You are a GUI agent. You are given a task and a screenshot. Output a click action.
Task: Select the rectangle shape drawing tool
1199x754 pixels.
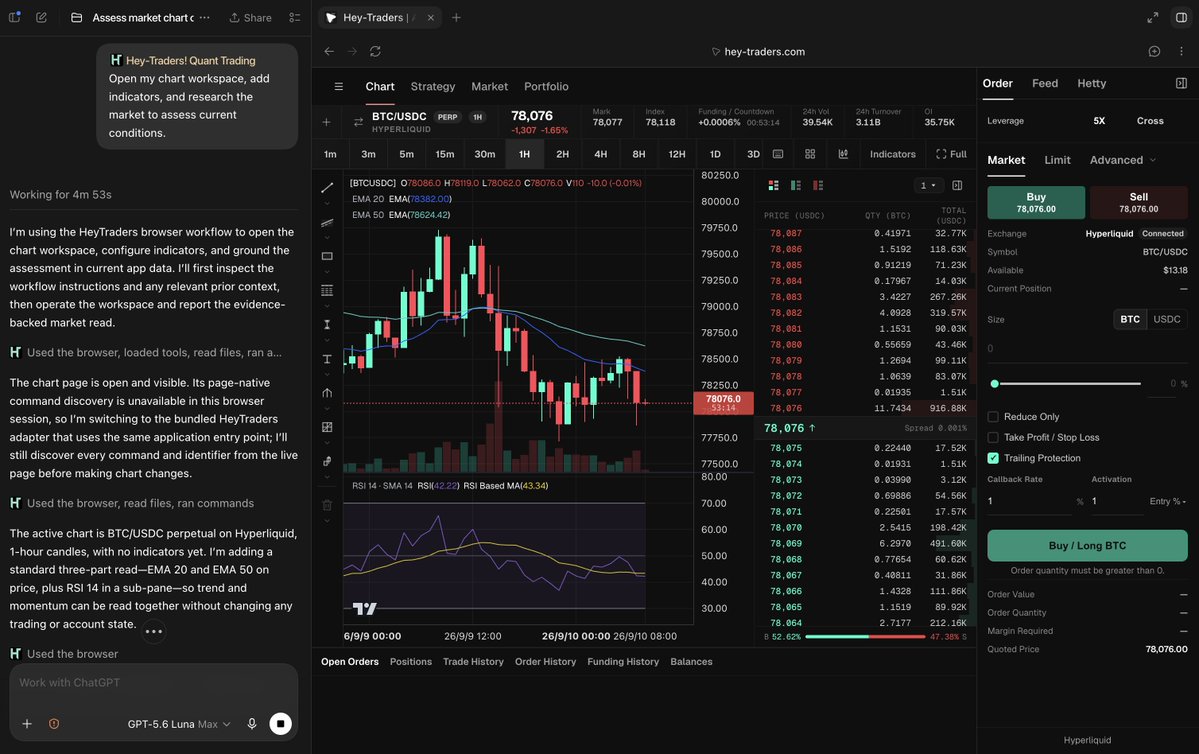(327, 256)
